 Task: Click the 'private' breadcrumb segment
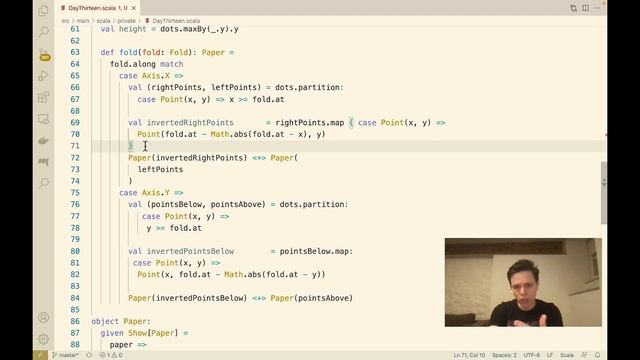point(127,21)
